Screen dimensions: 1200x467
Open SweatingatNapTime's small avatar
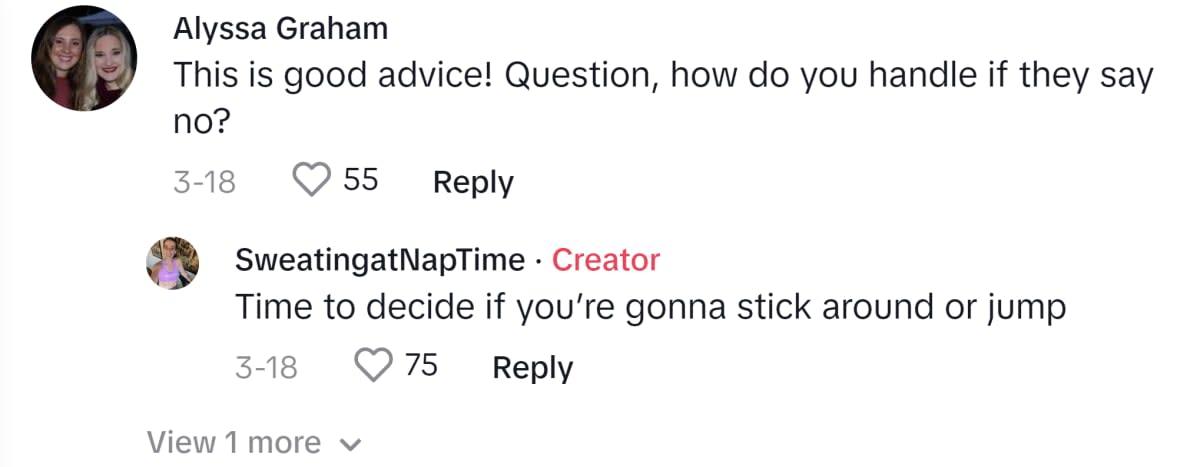pos(173,263)
